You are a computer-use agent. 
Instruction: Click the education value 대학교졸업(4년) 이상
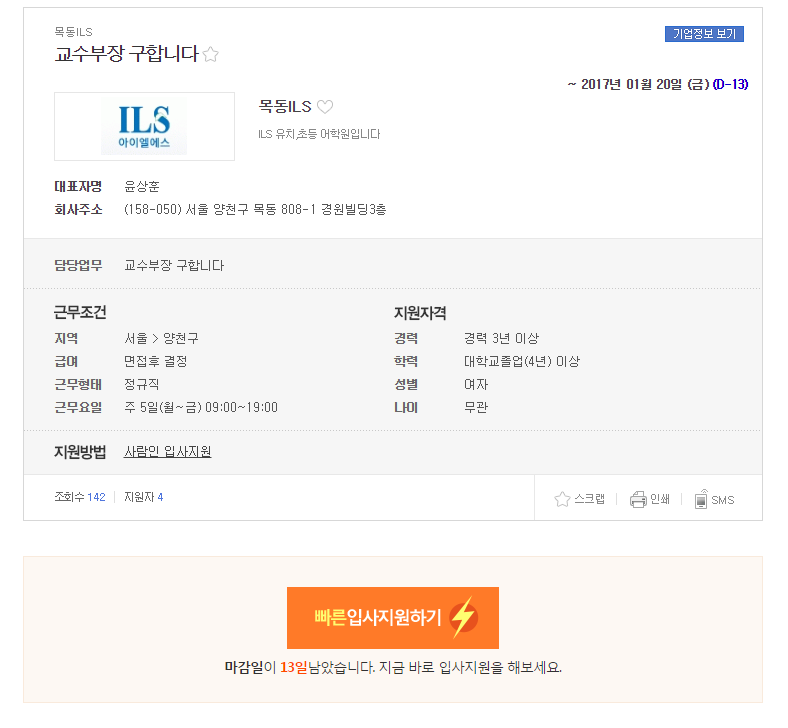click(522, 361)
